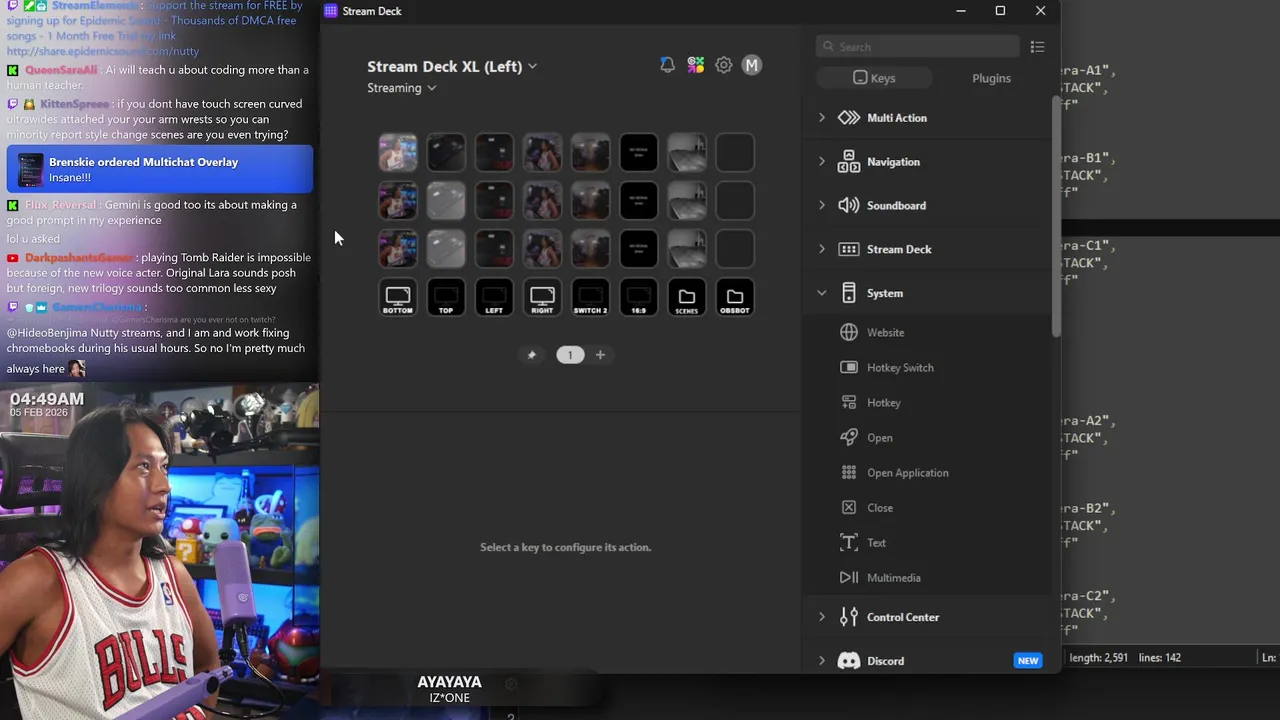Select page 1 indicator
Viewport: 1280px width, 720px height.
coord(570,355)
